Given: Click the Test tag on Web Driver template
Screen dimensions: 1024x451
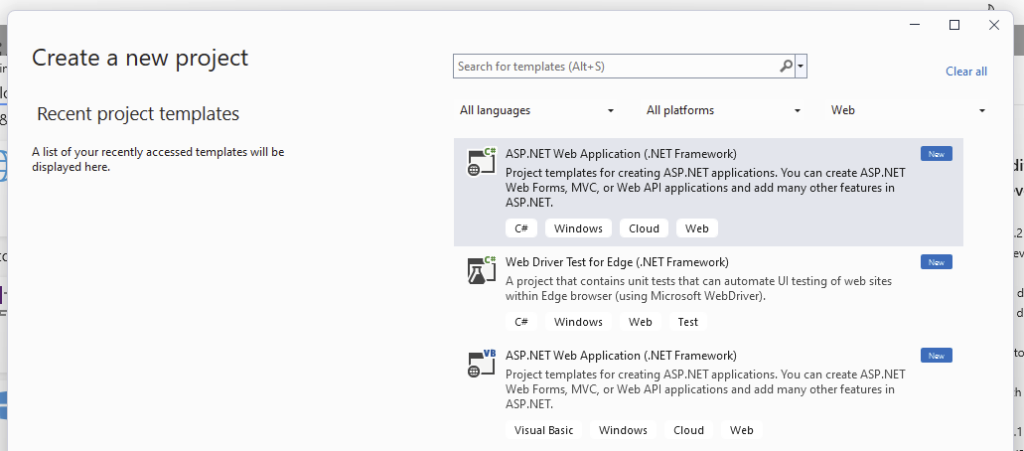Looking at the screenshot, I should (x=688, y=322).
